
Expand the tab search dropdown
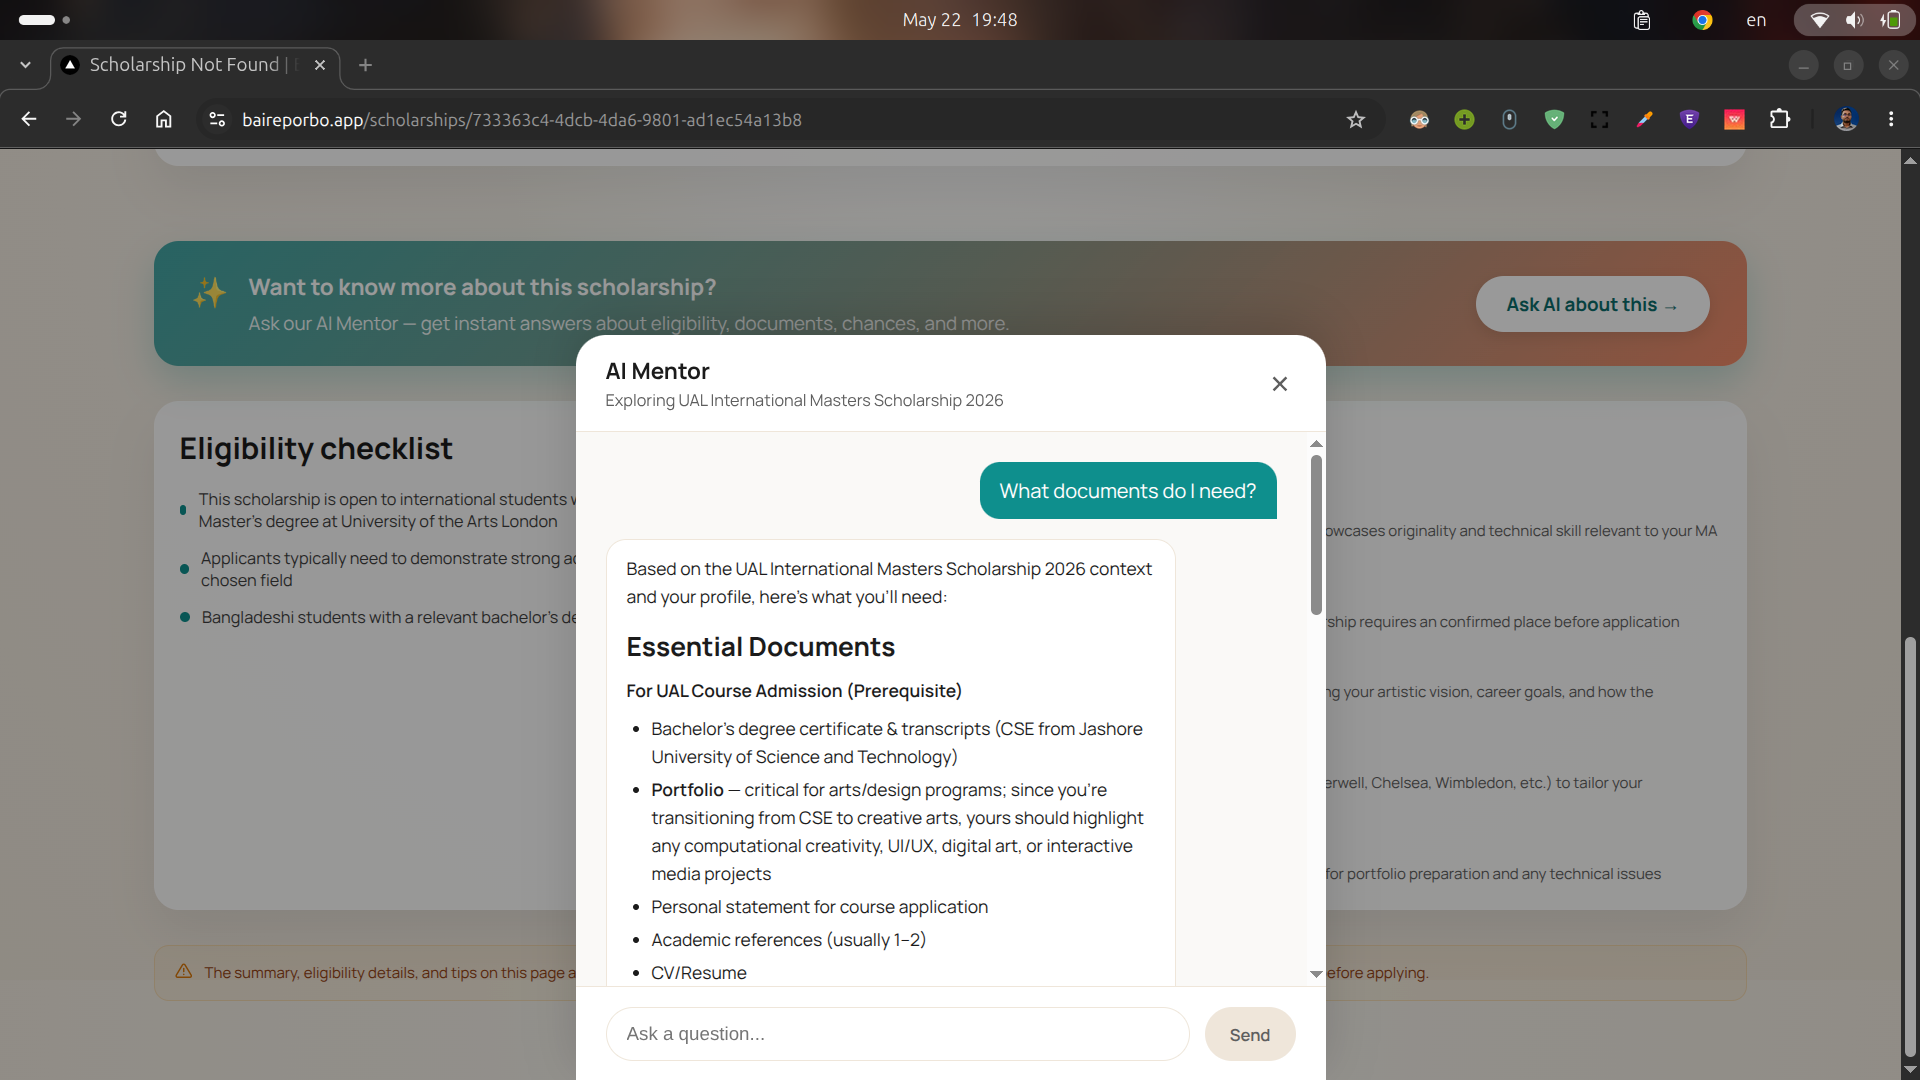tap(25, 65)
